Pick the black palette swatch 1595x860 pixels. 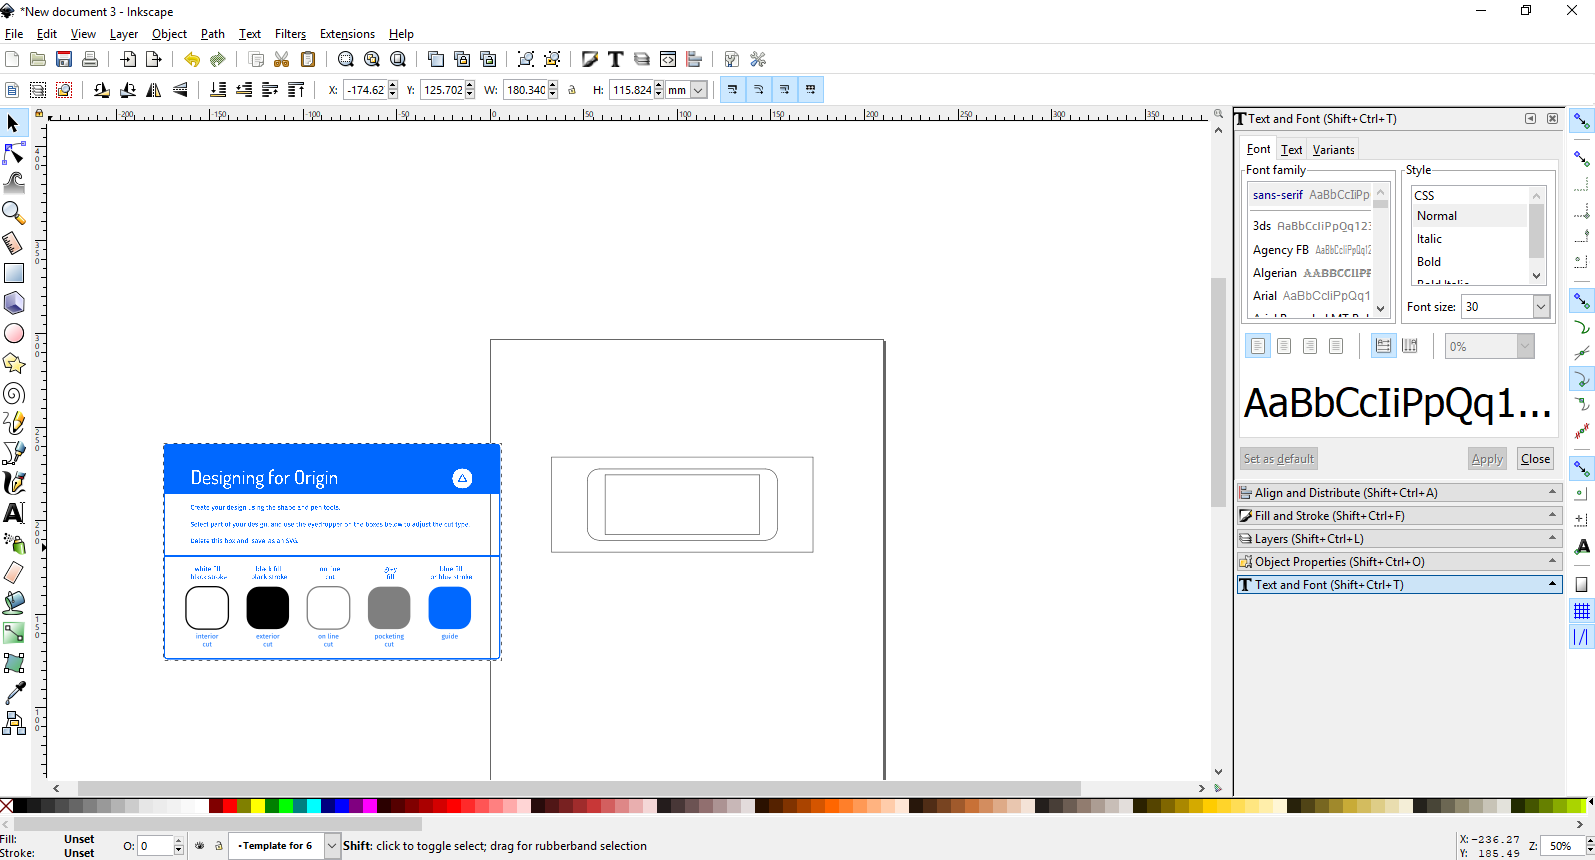click(x=20, y=806)
